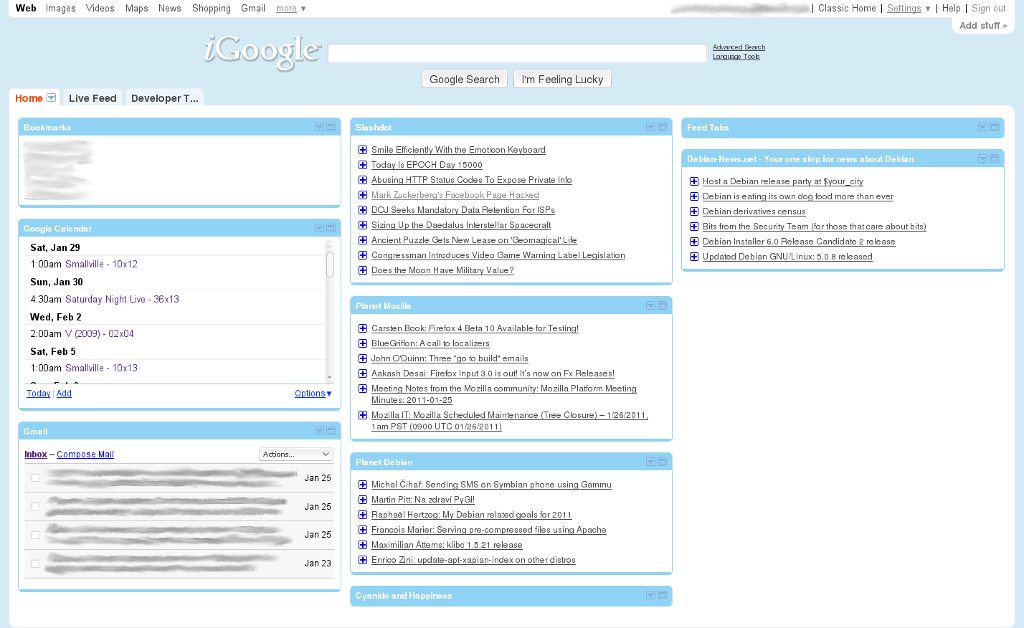Click the Google Search button
Image resolution: width=1024 pixels, height=628 pixels.
point(464,79)
